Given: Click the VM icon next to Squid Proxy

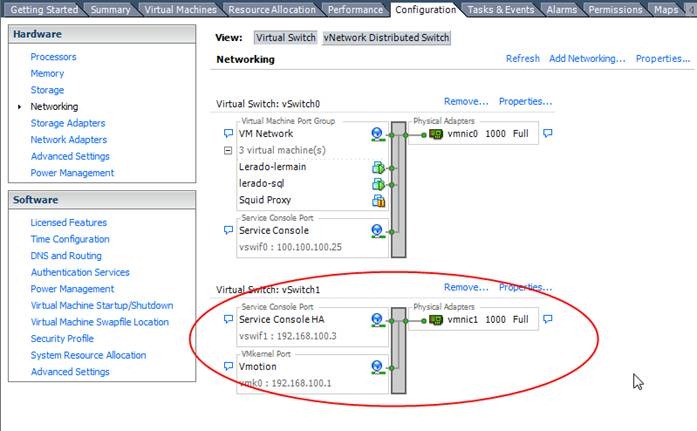Looking at the screenshot, I should click(378, 200).
